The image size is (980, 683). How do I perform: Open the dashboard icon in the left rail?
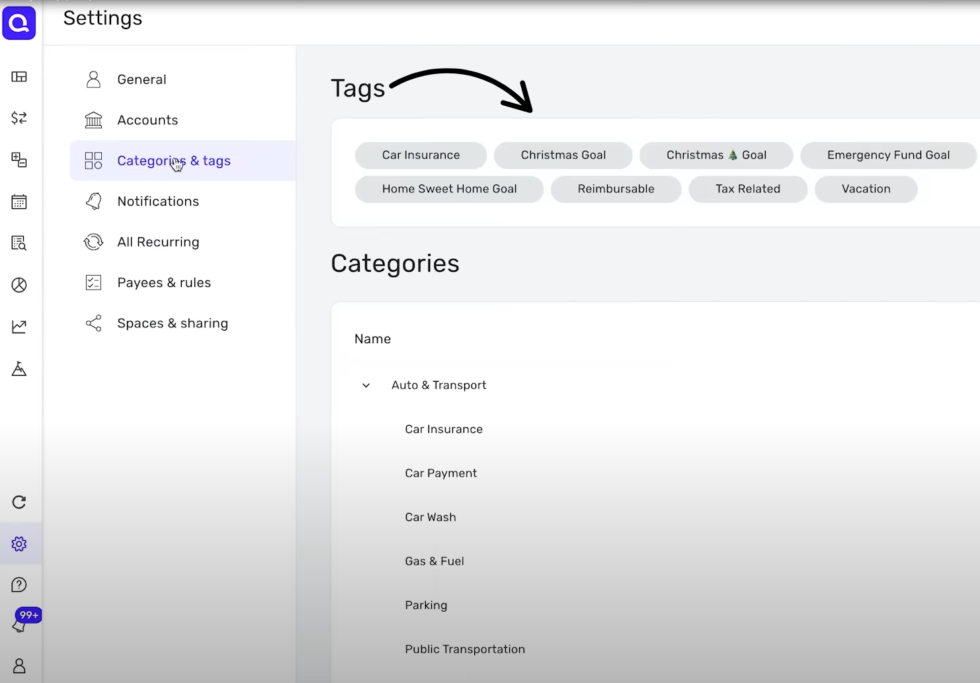[x=19, y=77]
